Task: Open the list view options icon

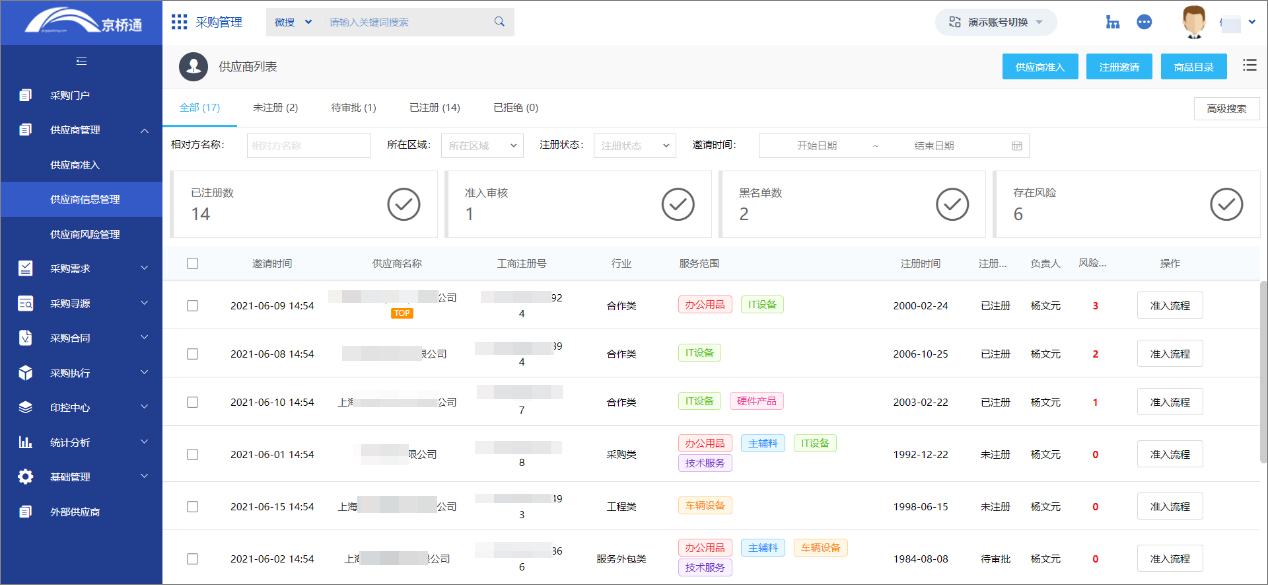Action: coord(1249,65)
